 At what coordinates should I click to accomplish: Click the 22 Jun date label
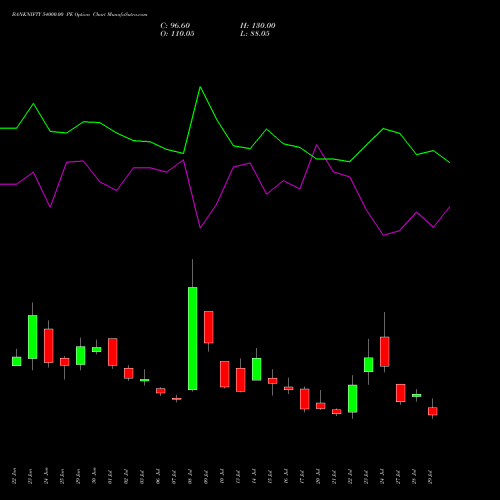[14, 476]
